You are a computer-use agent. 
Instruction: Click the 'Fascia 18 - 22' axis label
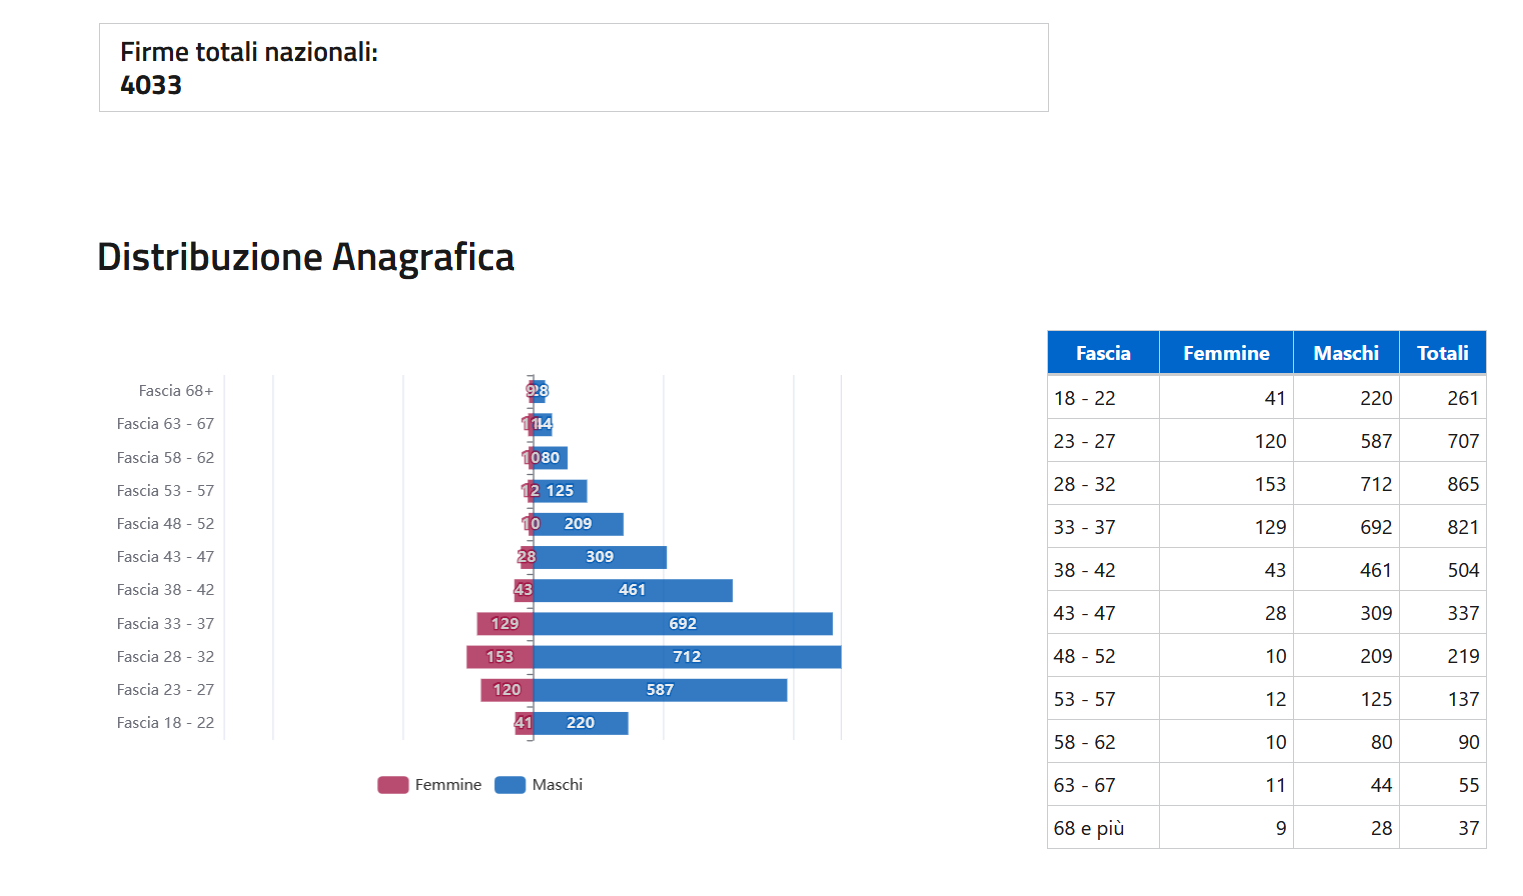(165, 723)
